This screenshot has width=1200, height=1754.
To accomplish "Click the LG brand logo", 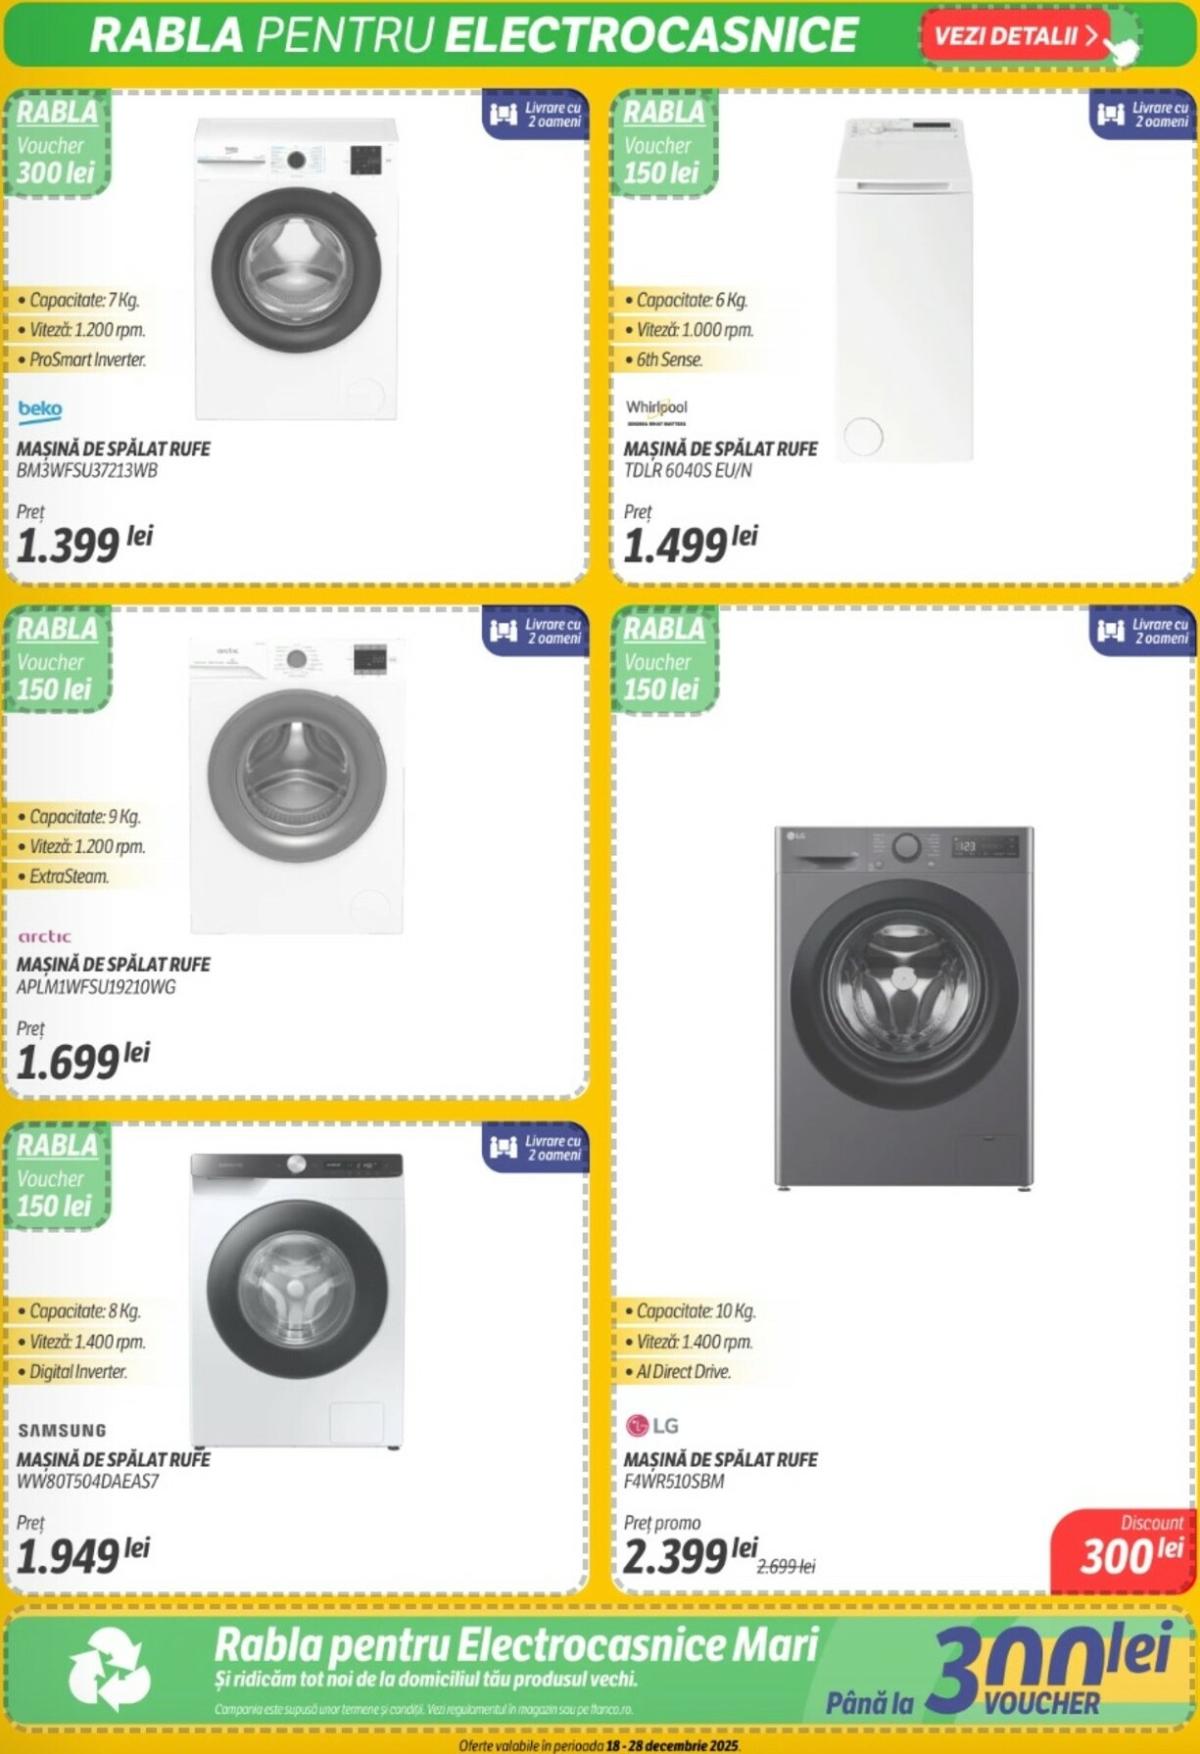I will click(652, 1425).
